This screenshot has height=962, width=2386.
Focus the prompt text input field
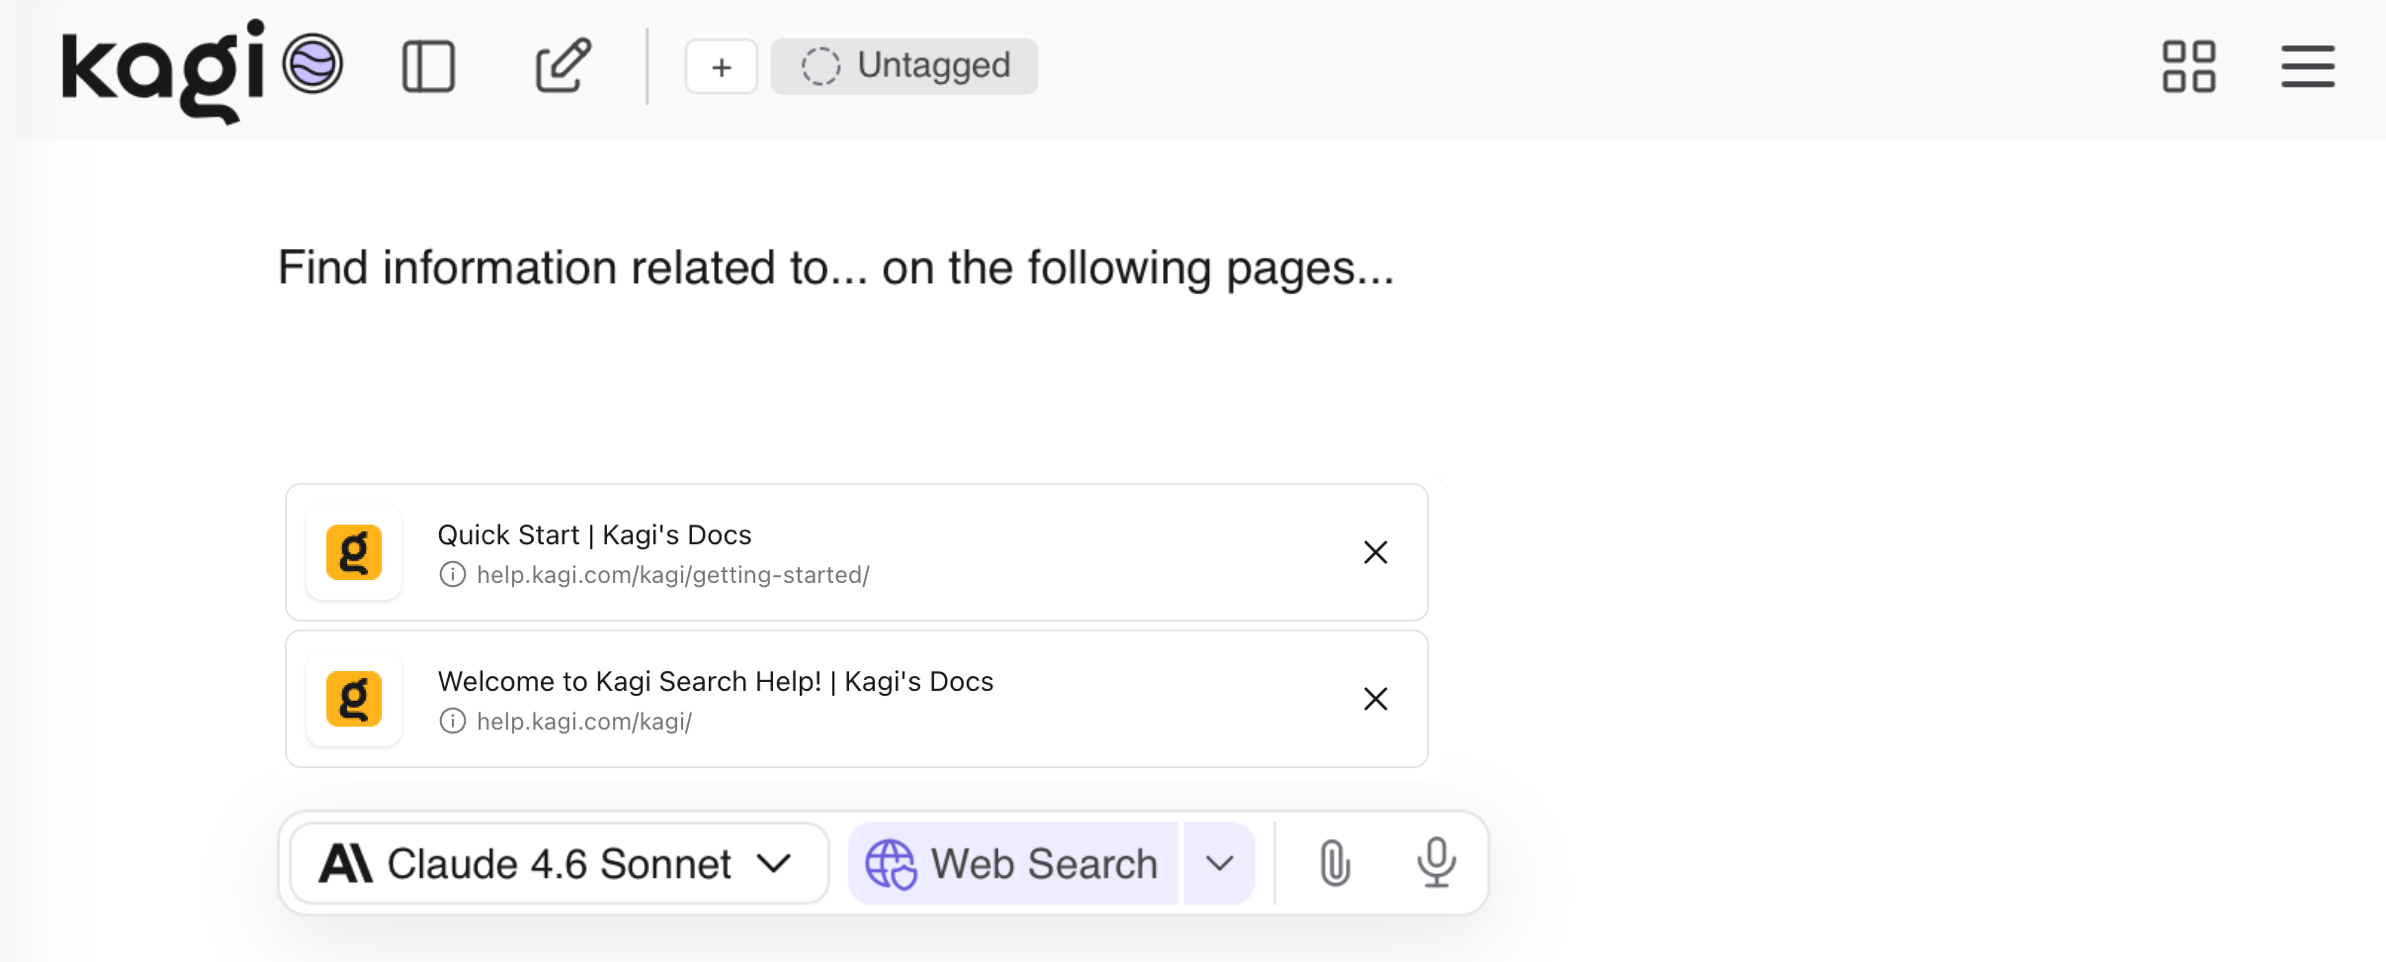pyautogui.click(x=836, y=268)
